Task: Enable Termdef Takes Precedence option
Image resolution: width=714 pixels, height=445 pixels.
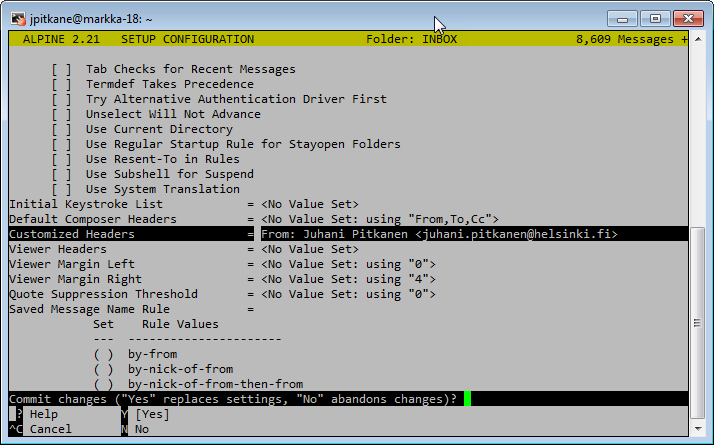Action: (62, 85)
